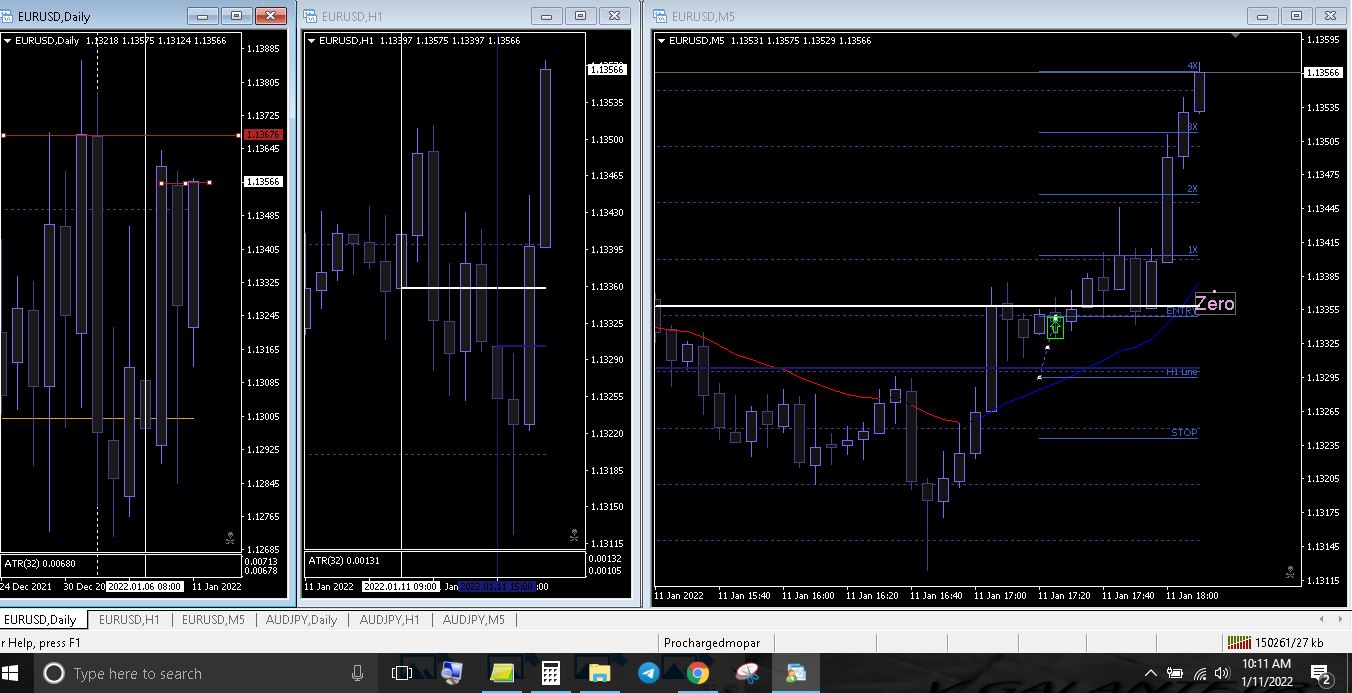Switch to the AUDJPY,Daily chart tab

click(x=301, y=620)
